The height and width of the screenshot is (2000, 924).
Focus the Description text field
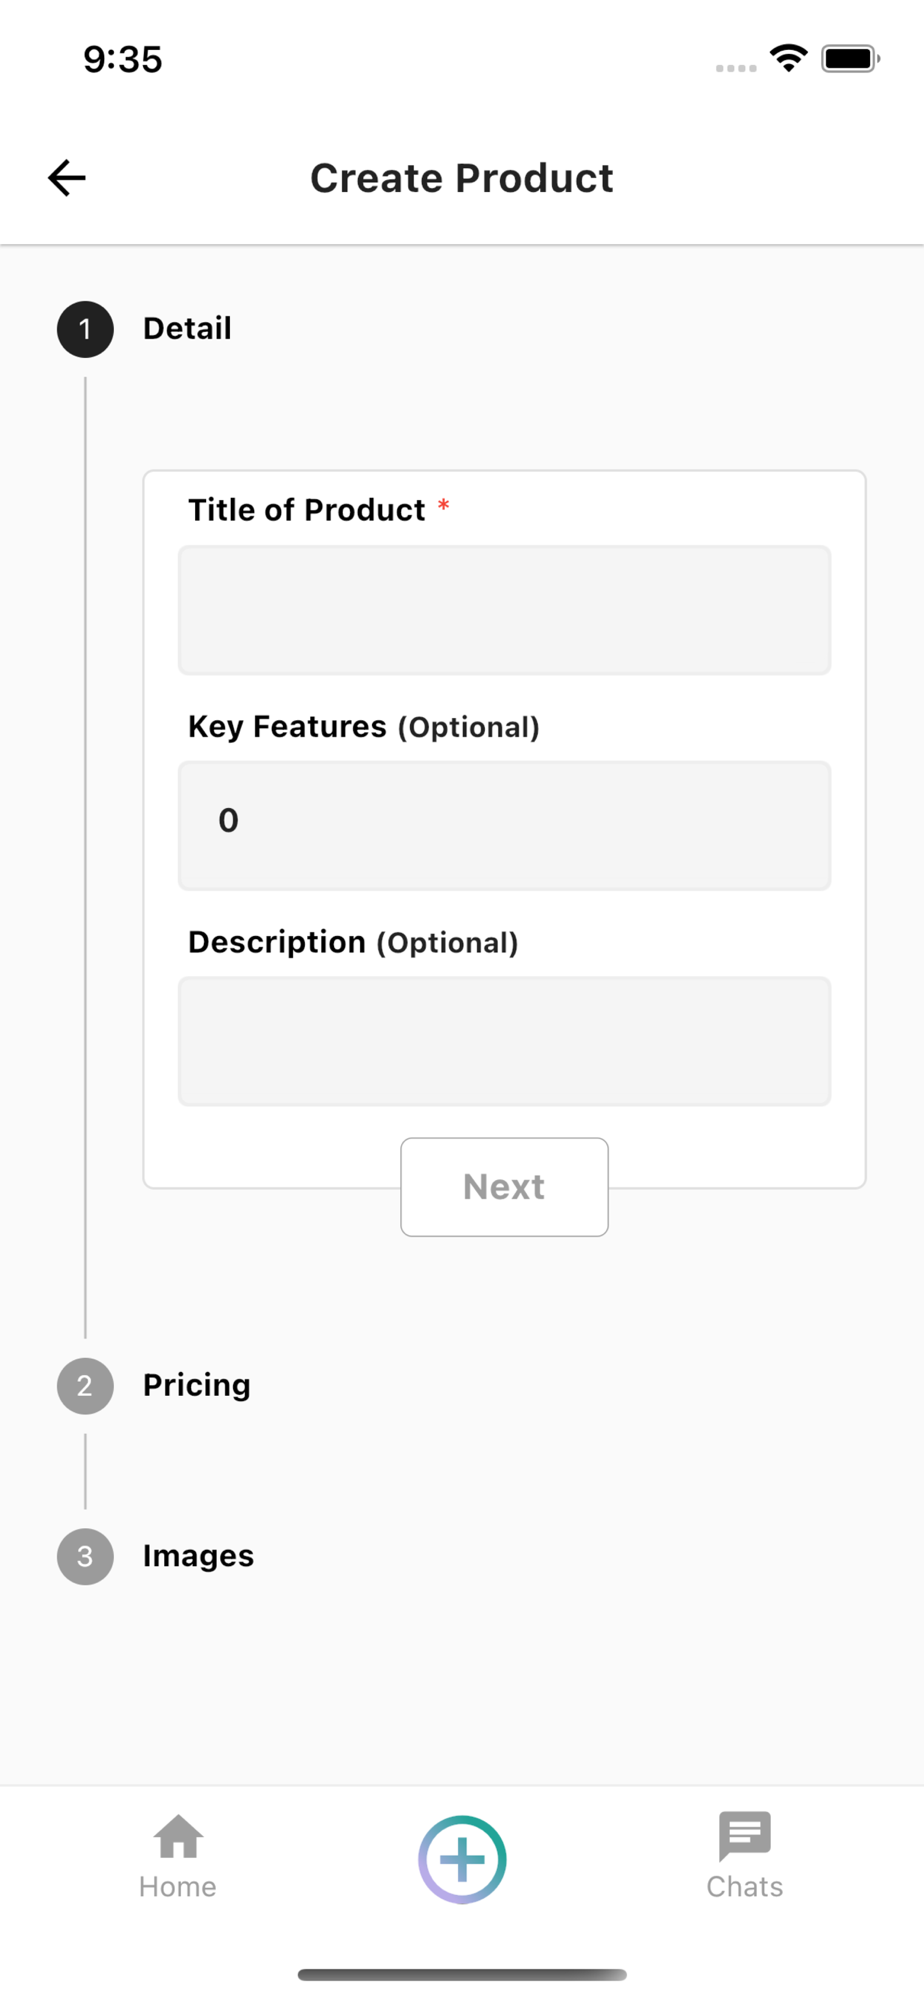click(x=504, y=1041)
